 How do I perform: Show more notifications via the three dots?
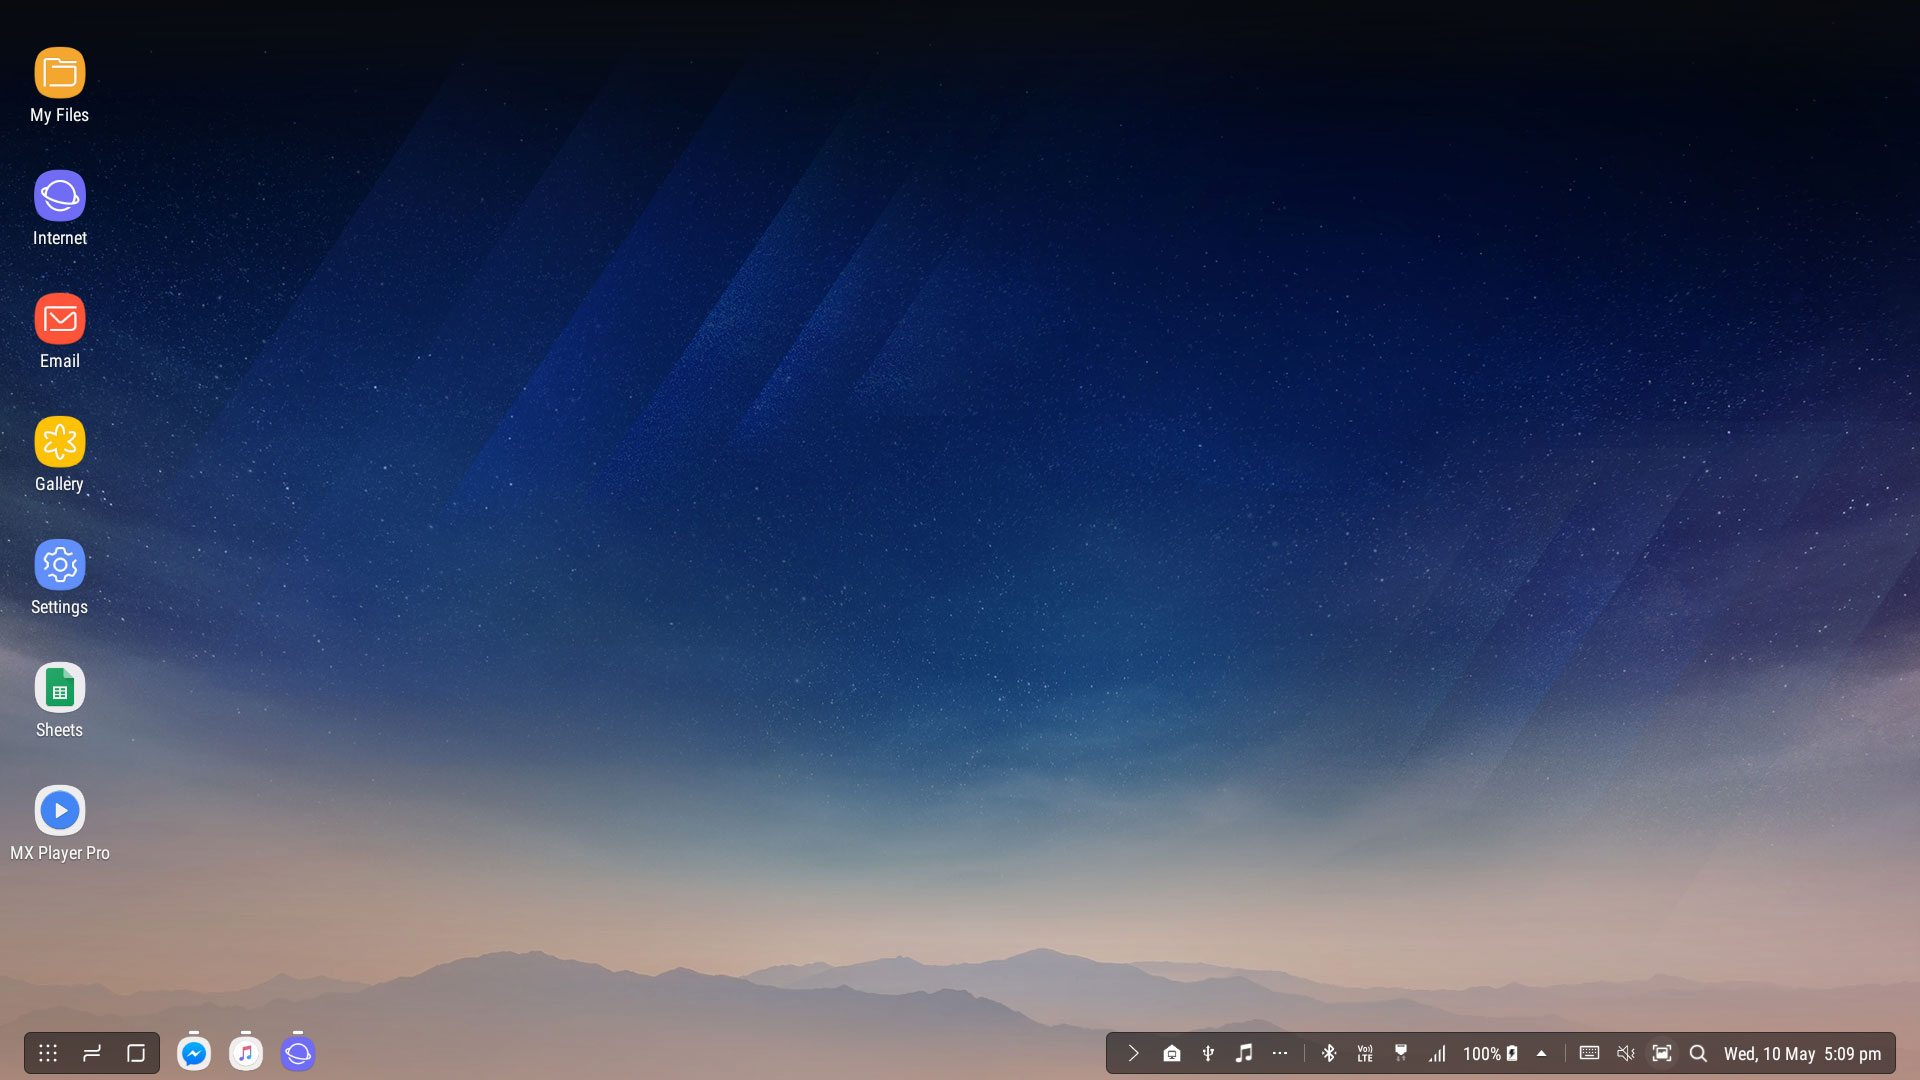tap(1280, 1053)
